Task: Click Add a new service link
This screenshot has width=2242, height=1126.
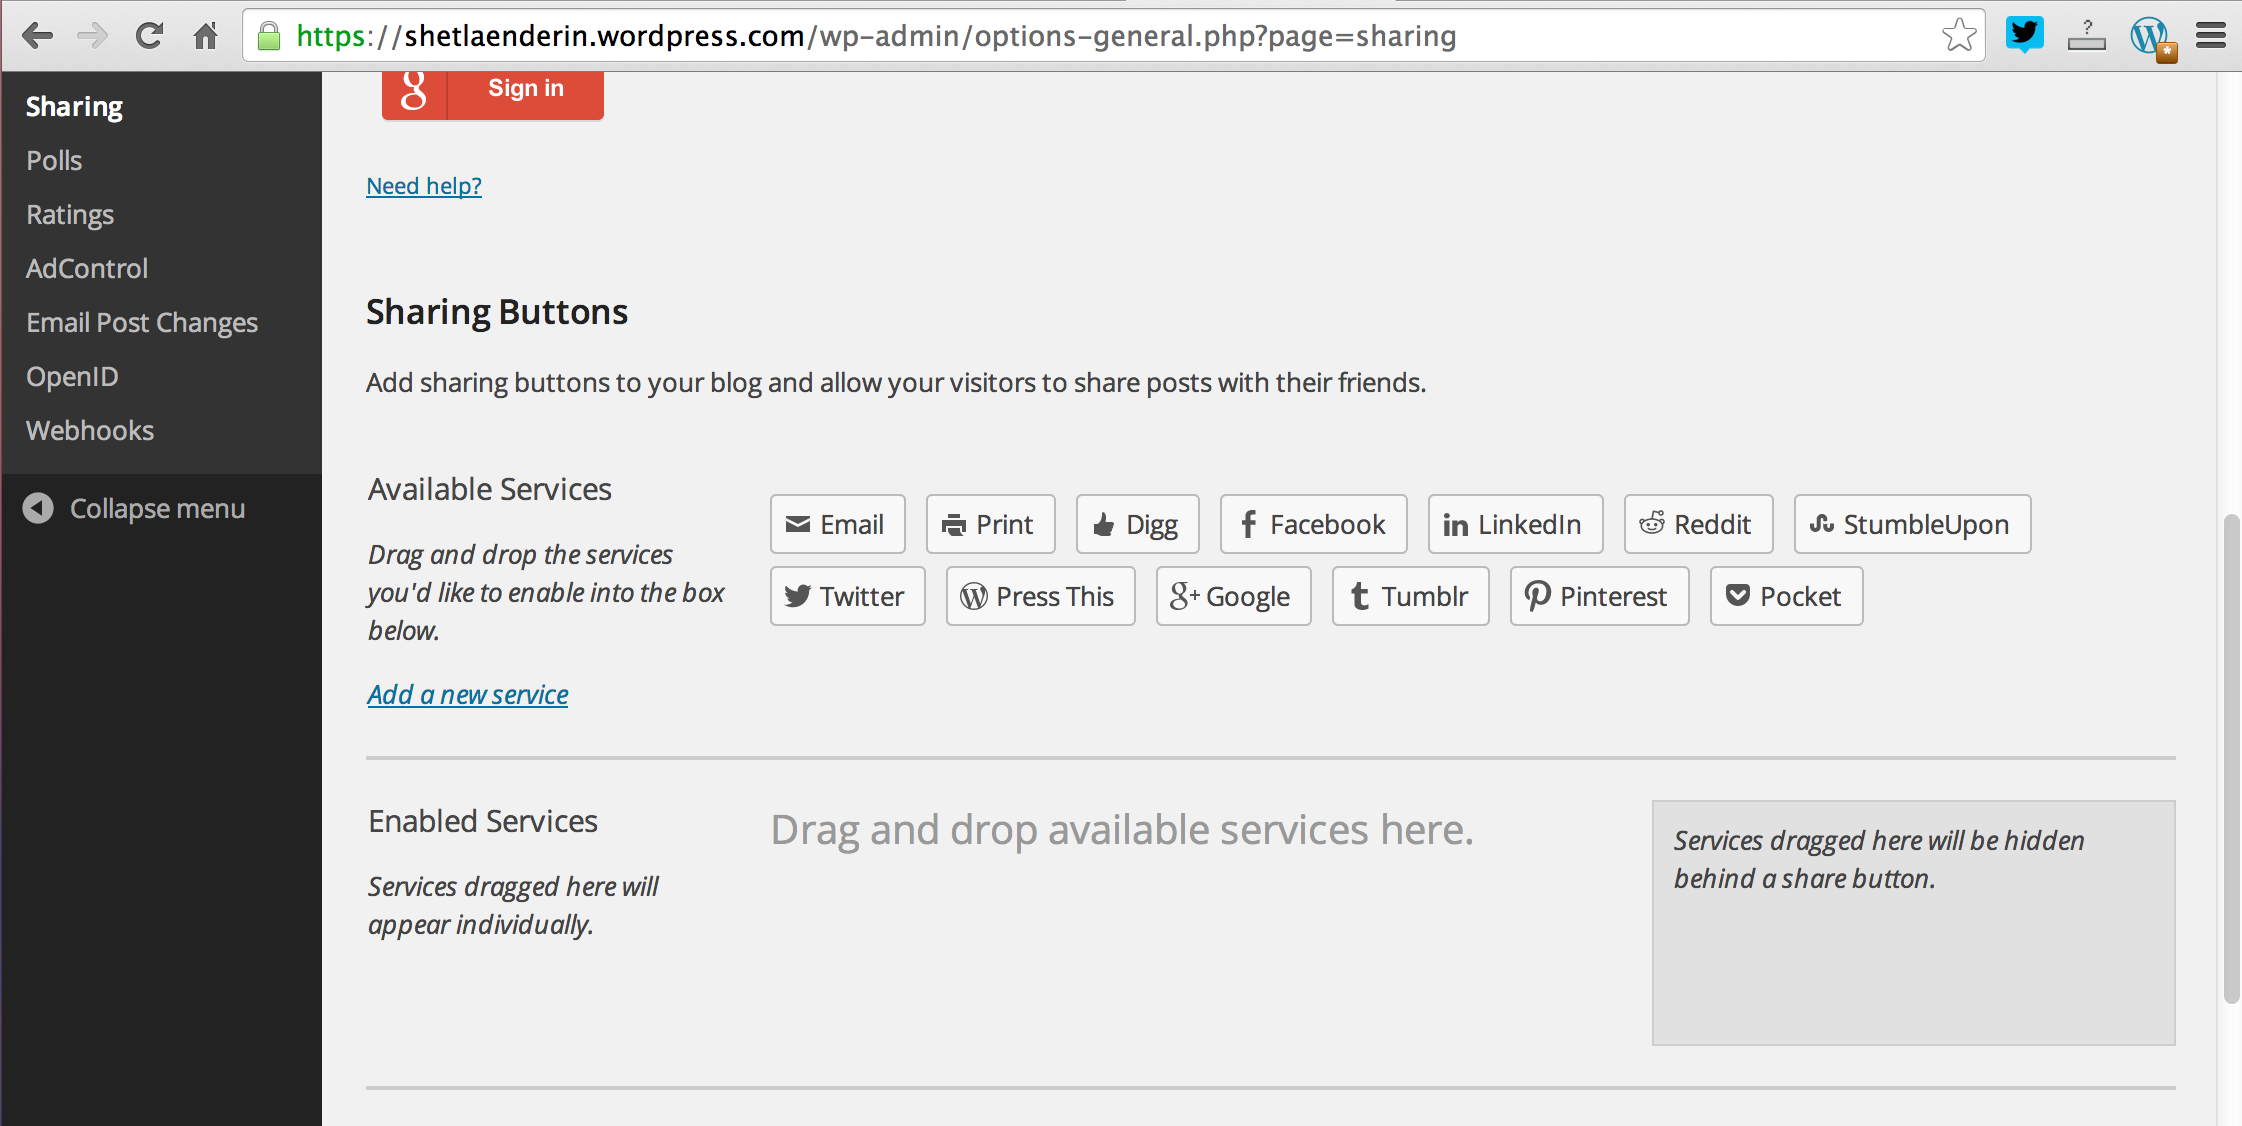Action: click(467, 695)
